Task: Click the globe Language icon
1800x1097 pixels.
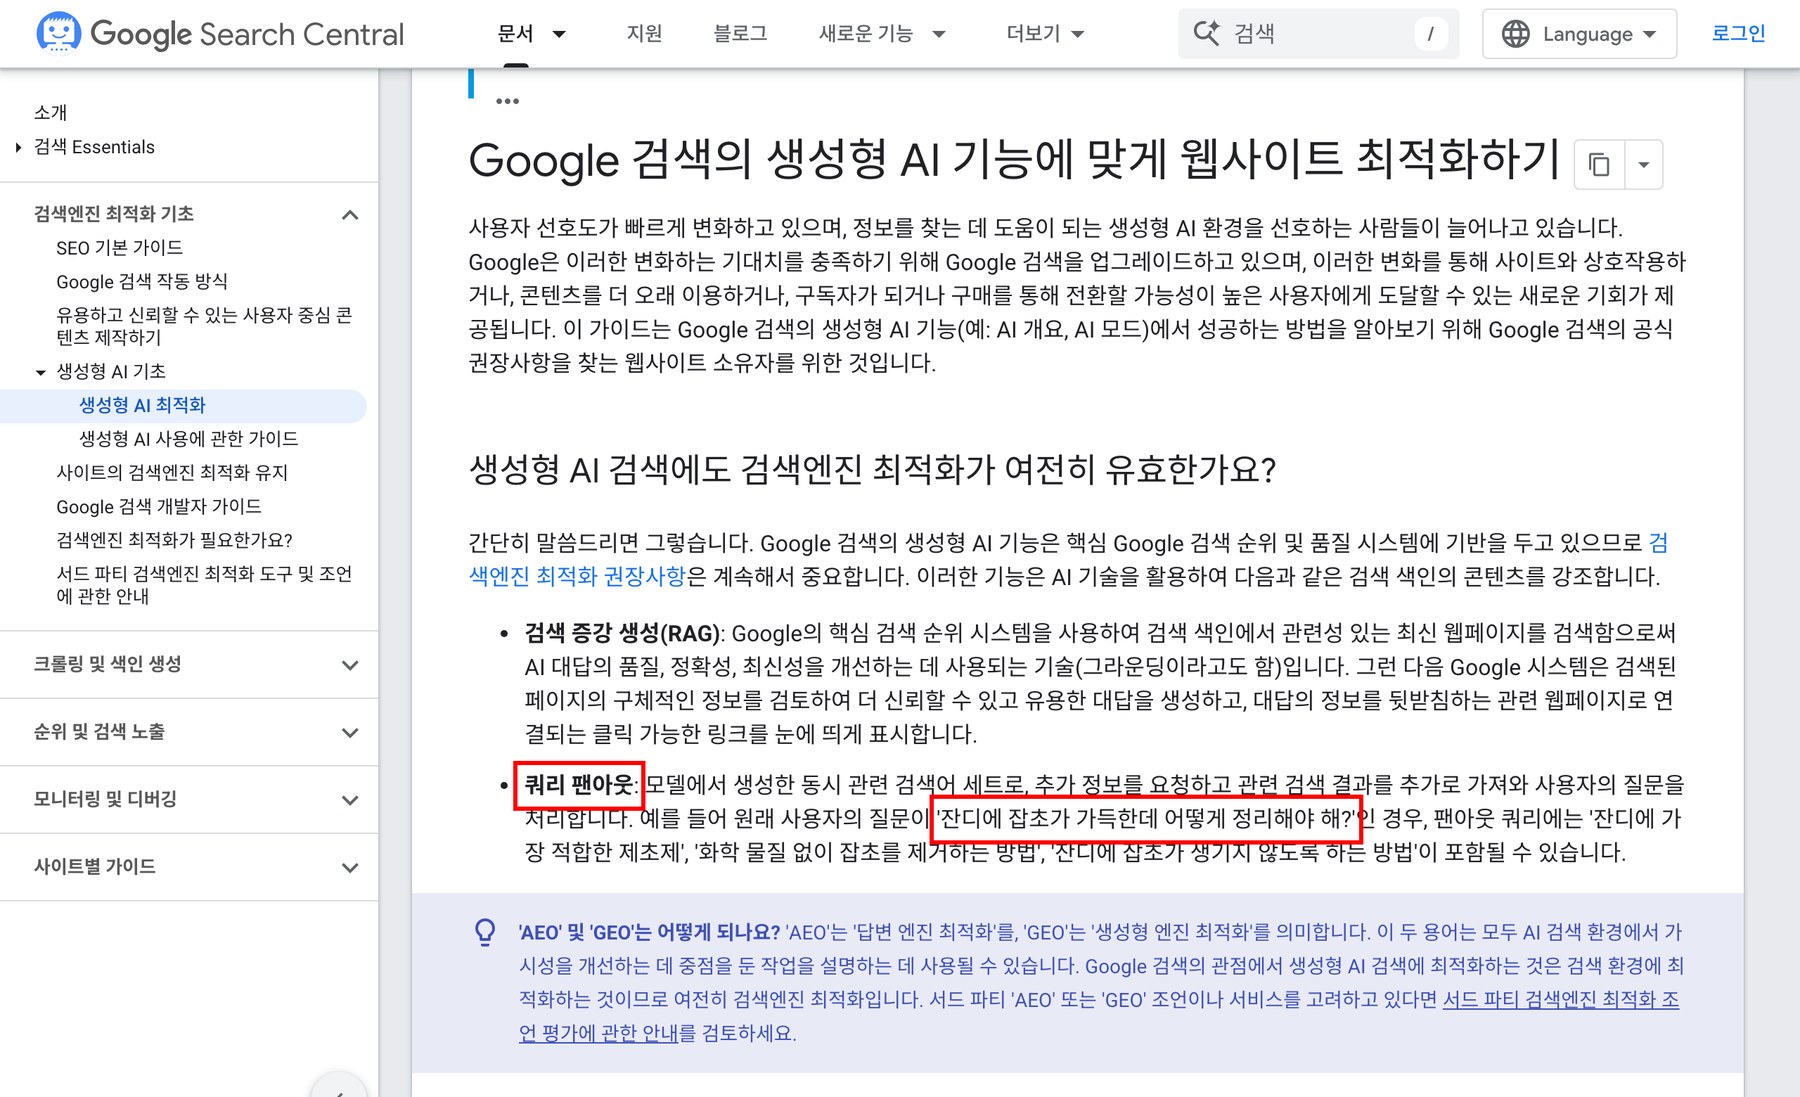Action: tap(1516, 34)
